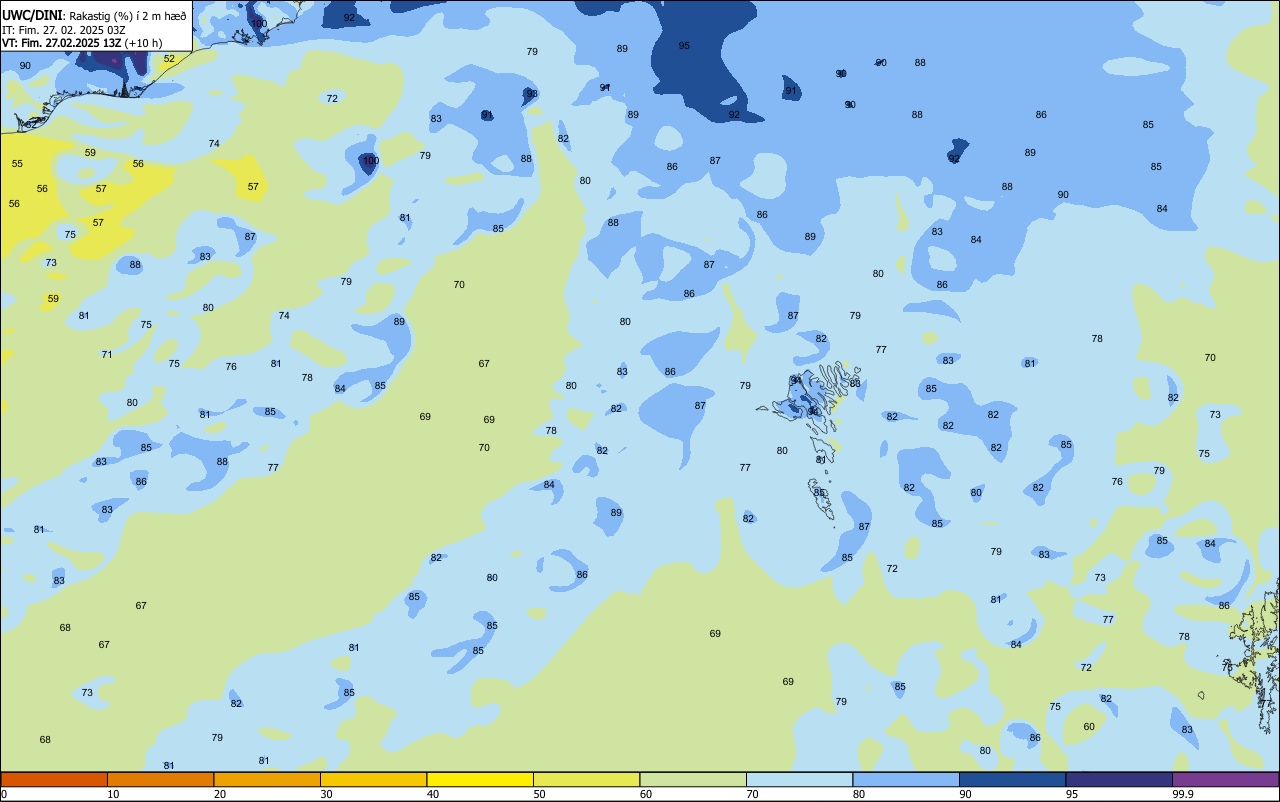The height and width of the screenshot is (802, 1280).
Task: Choose the 30–40 golden legend swatch
Action: point(373,779)
